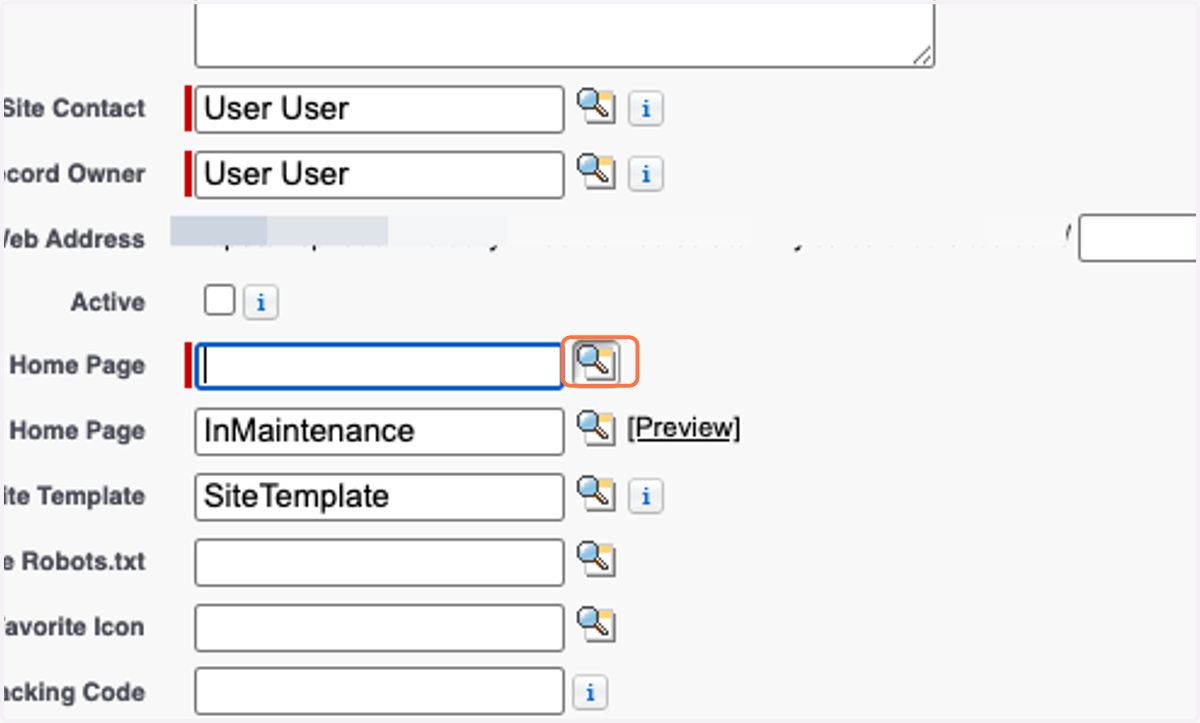Show info help next to Active checkbox
The image size is (1200, 723).
click(261, 303)
